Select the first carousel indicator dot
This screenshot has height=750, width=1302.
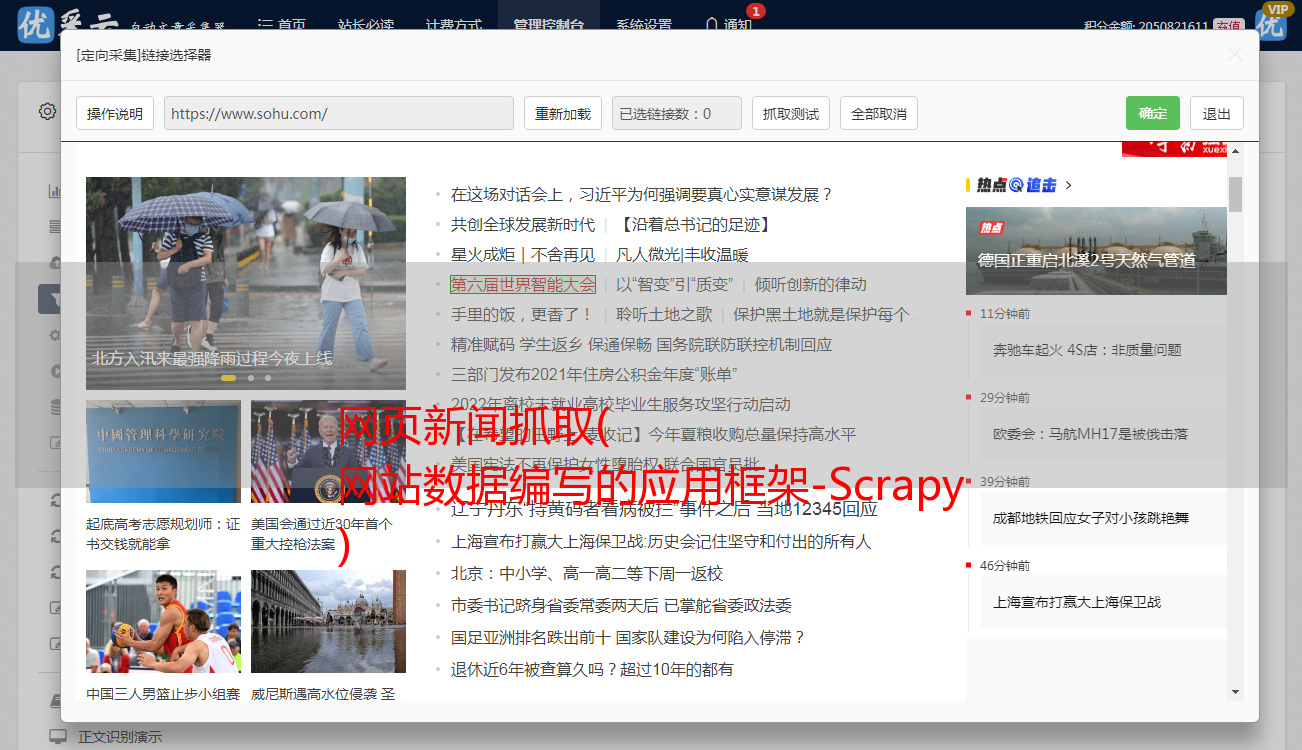coord(228,378)
